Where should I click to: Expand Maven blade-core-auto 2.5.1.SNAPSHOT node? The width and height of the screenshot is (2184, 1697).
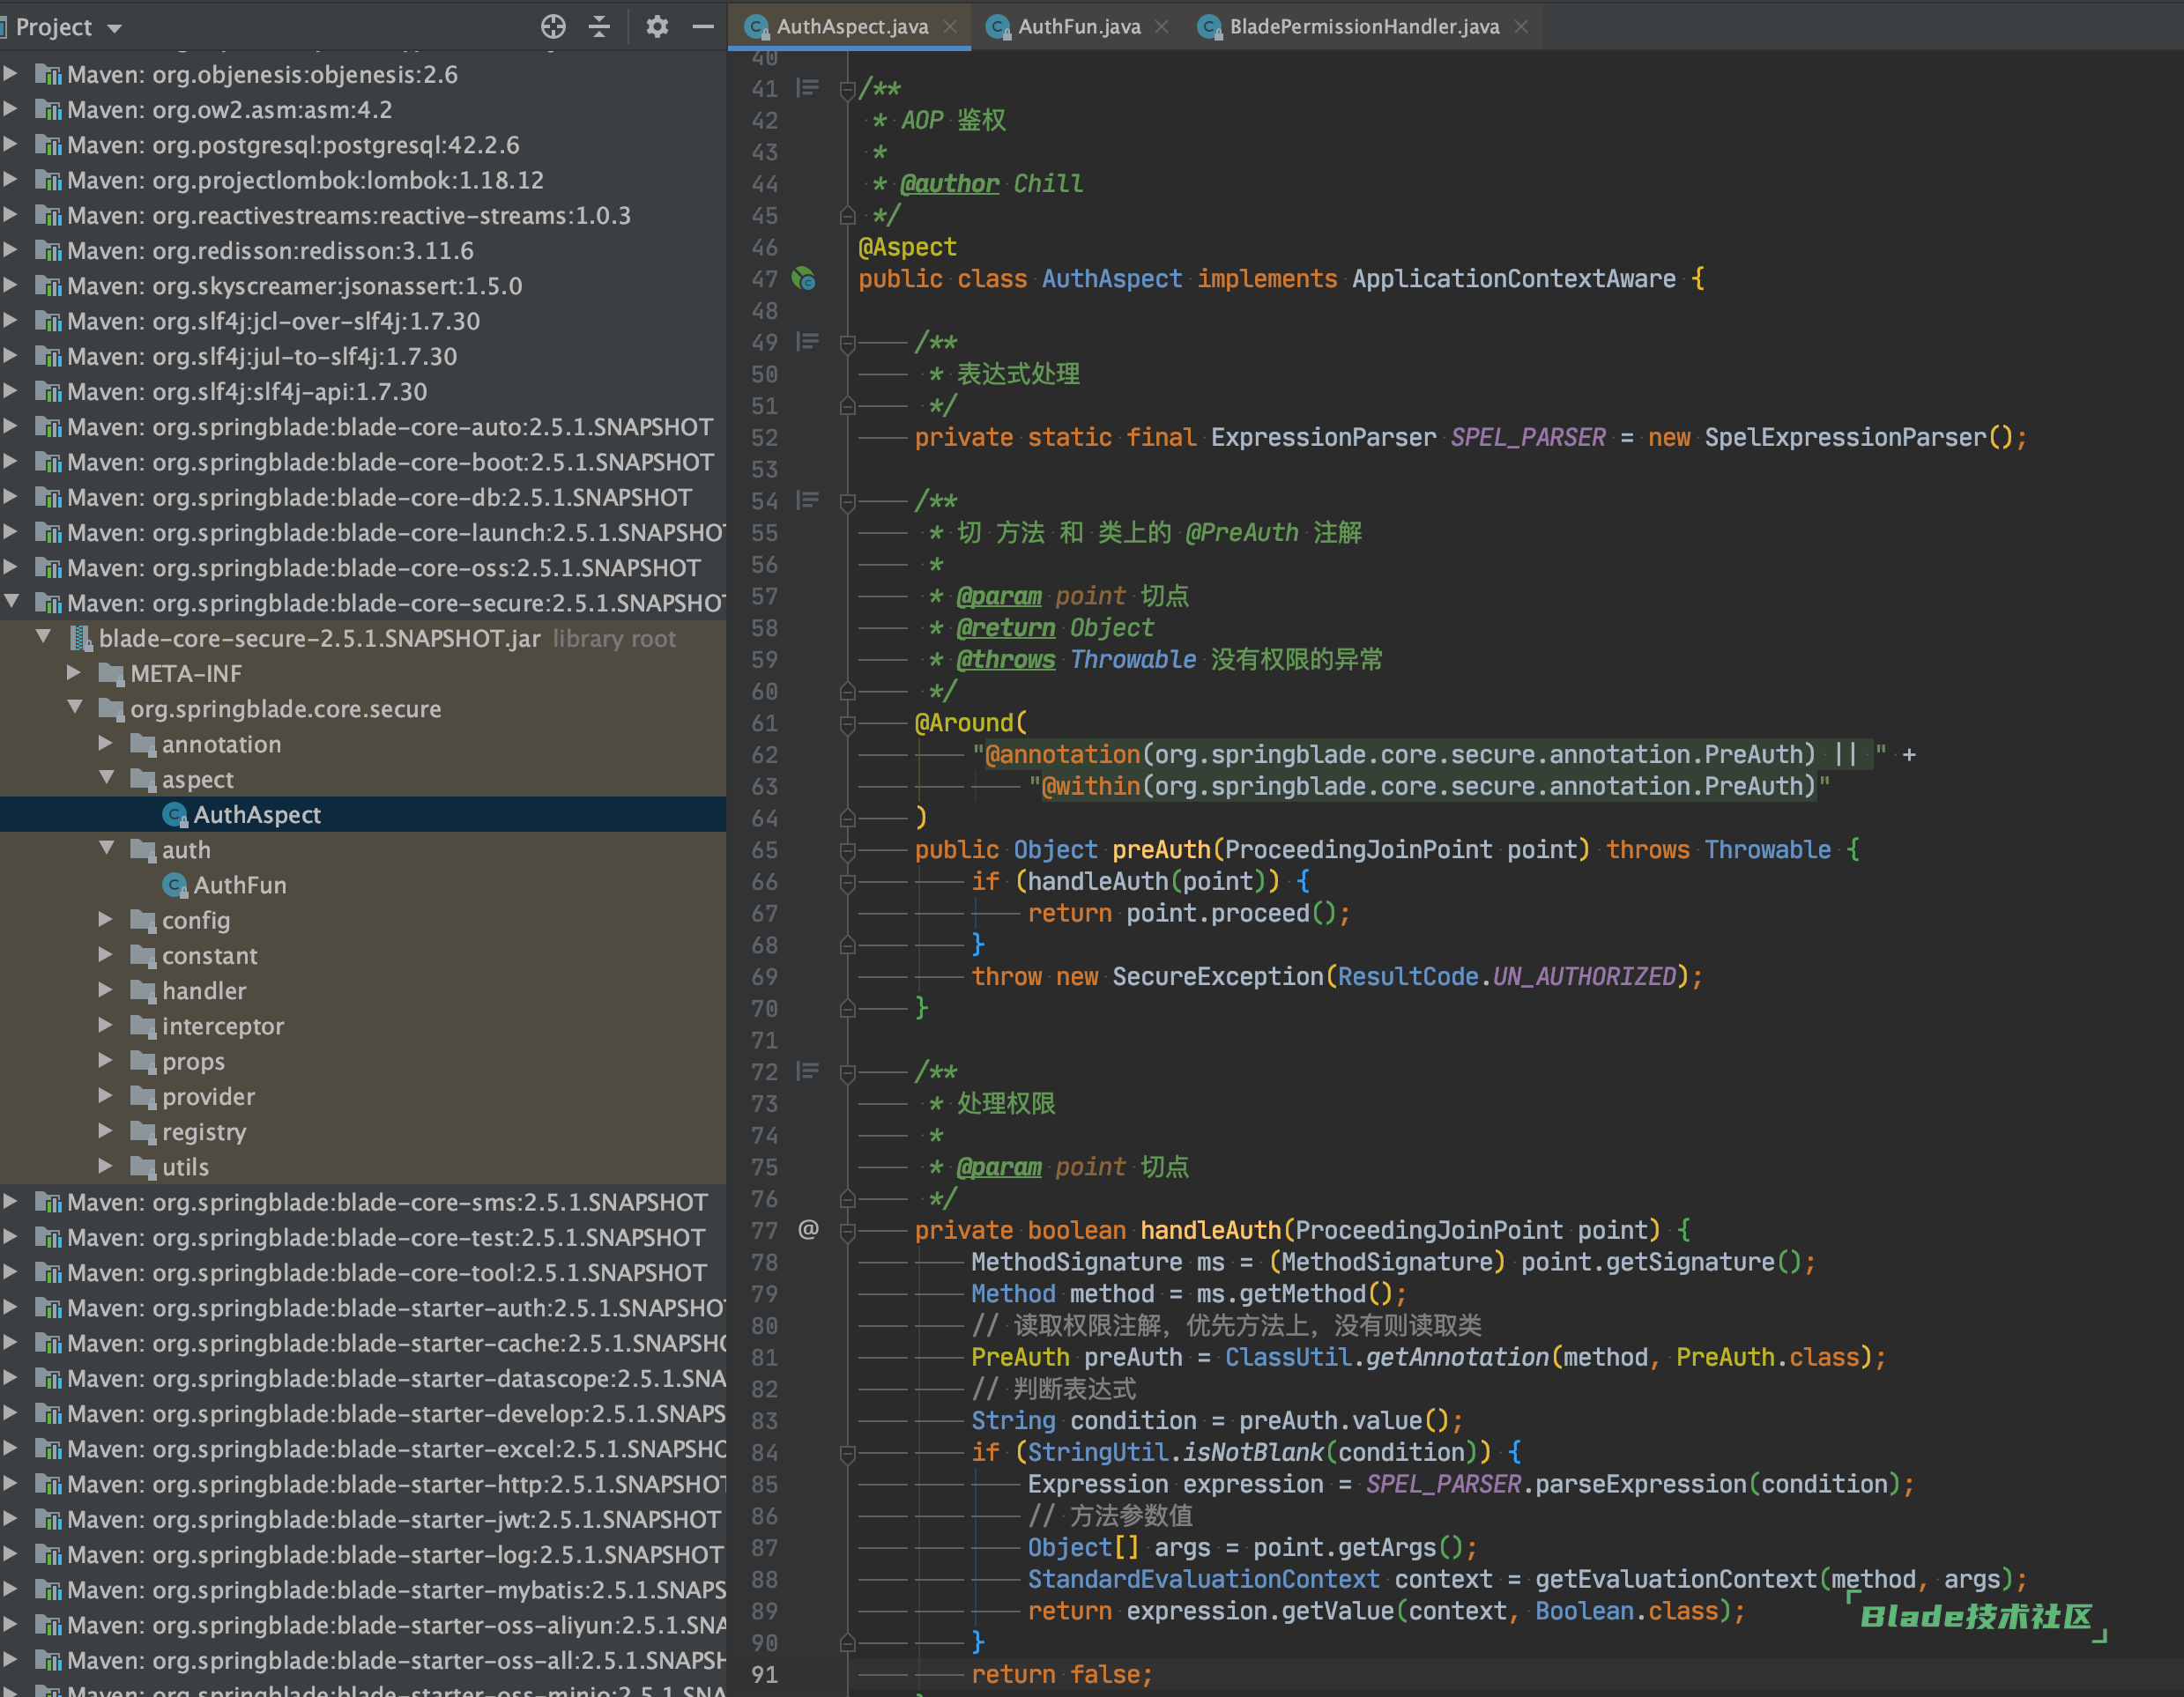click(x=11, y=426)
